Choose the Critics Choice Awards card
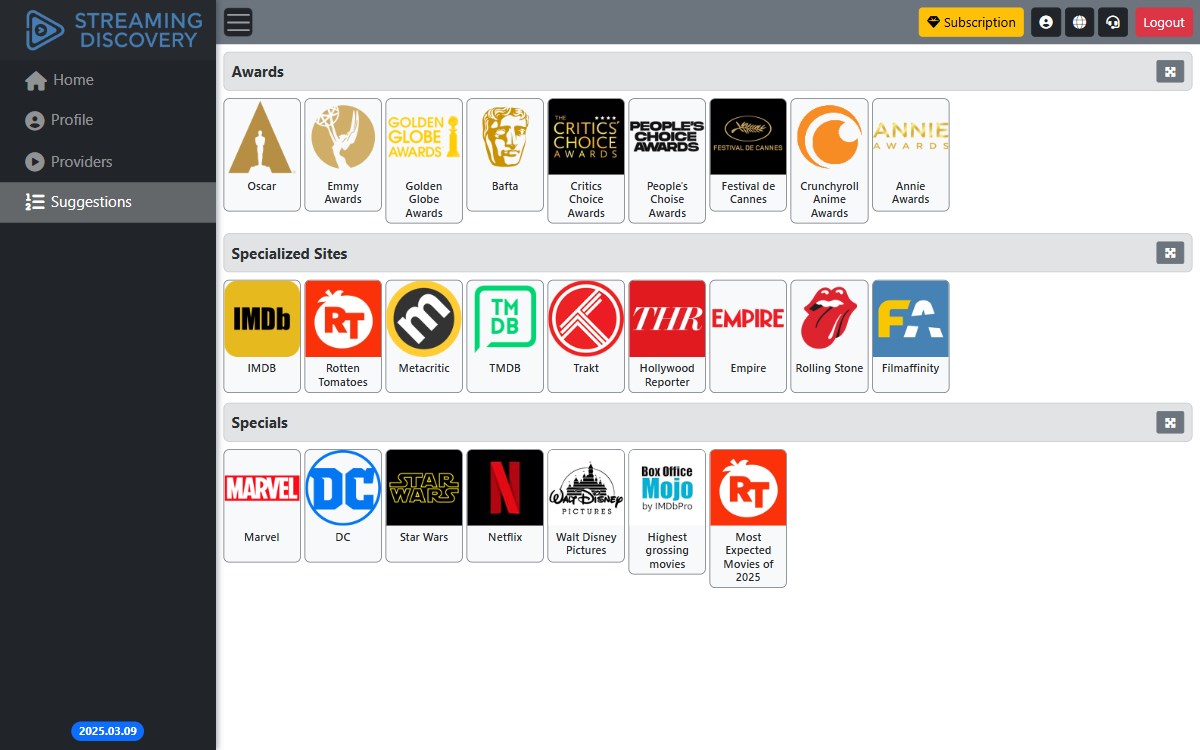Viewport: 1200px width, 750px height. point(586,161)
